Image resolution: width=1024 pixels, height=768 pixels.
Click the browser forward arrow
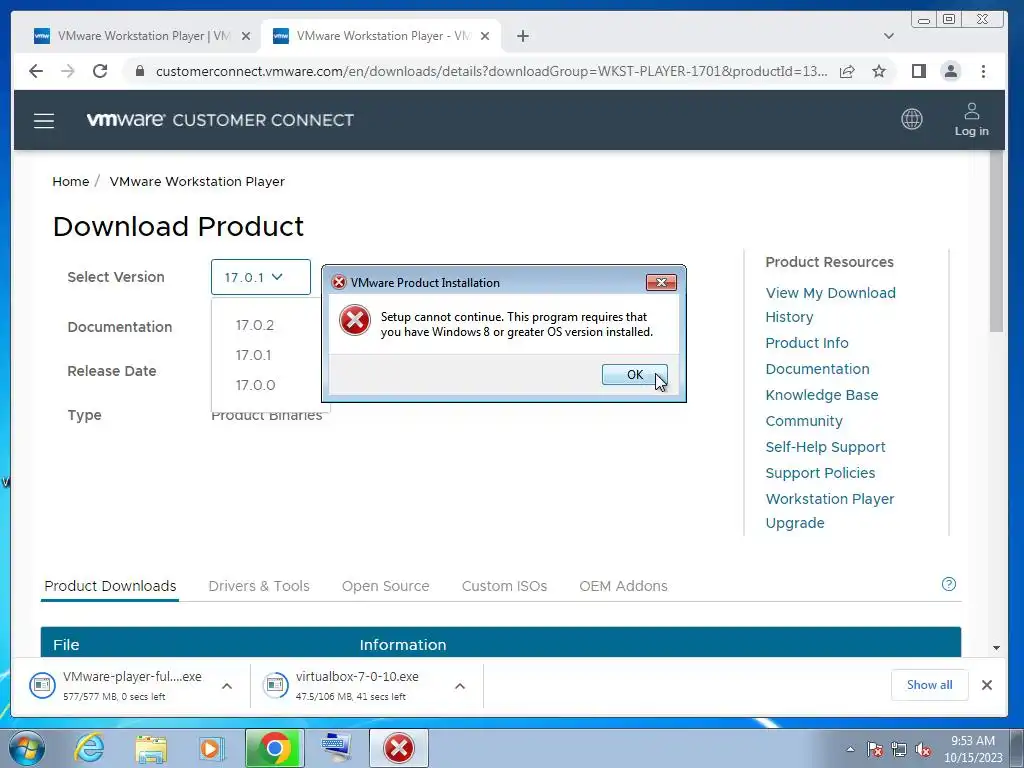click(x=68, y=71)
